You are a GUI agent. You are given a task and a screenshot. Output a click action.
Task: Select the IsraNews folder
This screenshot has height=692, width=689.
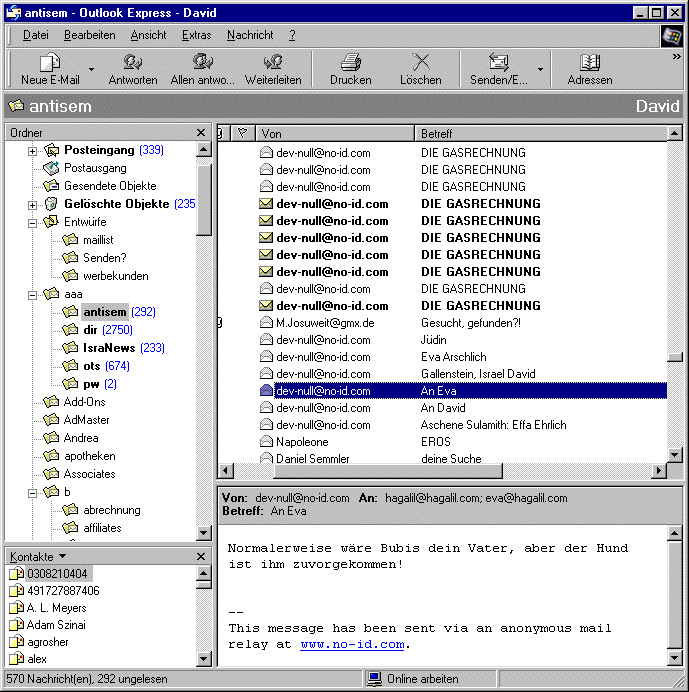pyautogui.click(x=110, y=348)
